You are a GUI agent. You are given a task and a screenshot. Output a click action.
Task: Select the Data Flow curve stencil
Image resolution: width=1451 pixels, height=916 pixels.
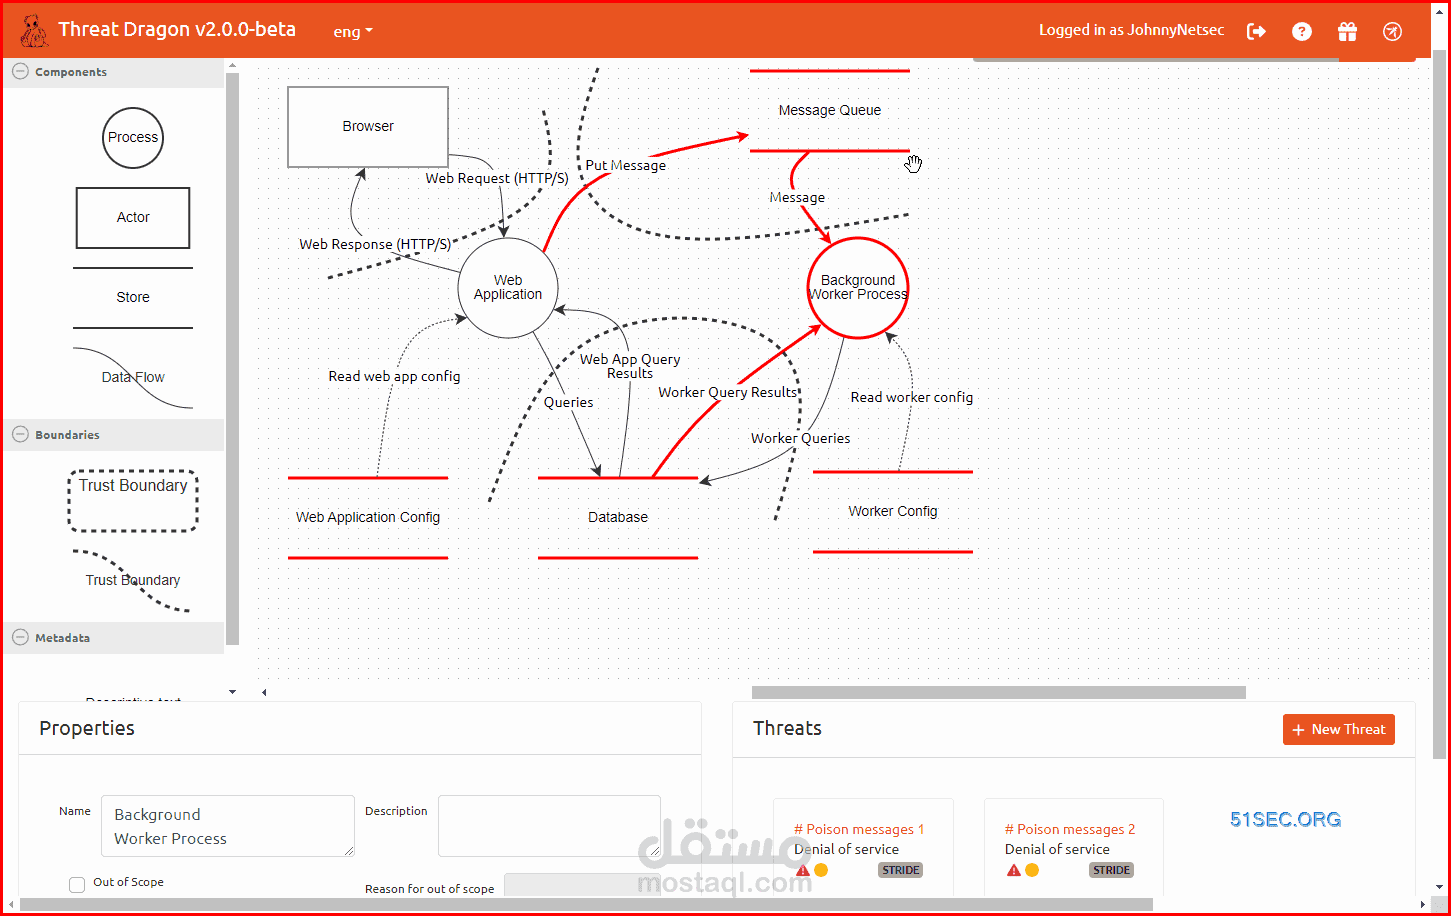(x=133, y=378)
